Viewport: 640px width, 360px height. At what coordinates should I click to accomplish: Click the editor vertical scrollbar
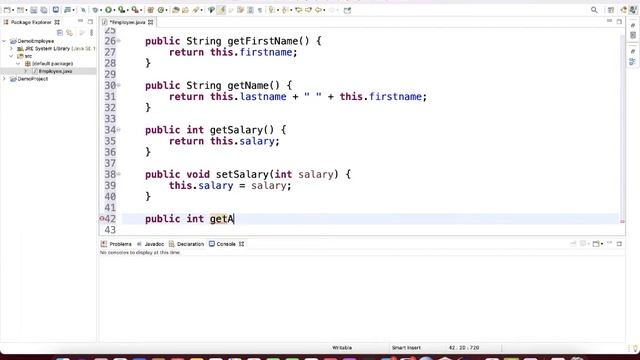(x=622, y=127)
